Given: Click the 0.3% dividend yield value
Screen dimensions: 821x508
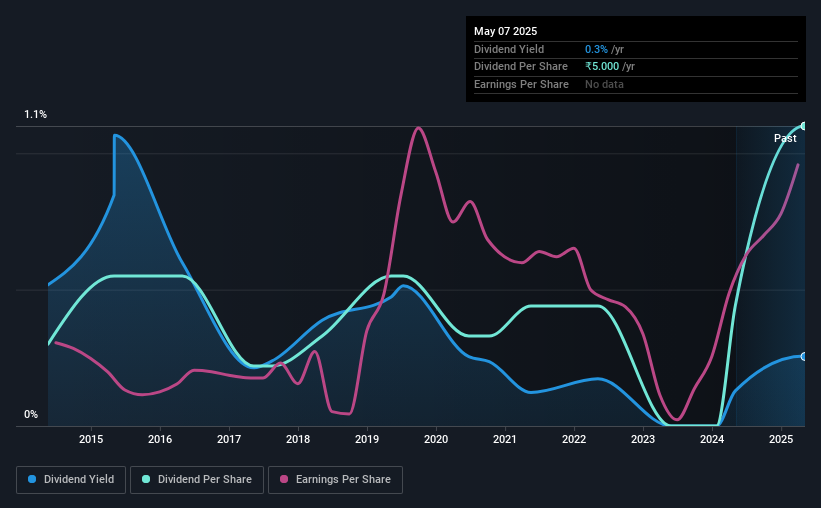Looking at the screenshot, I should coord(596,49).
